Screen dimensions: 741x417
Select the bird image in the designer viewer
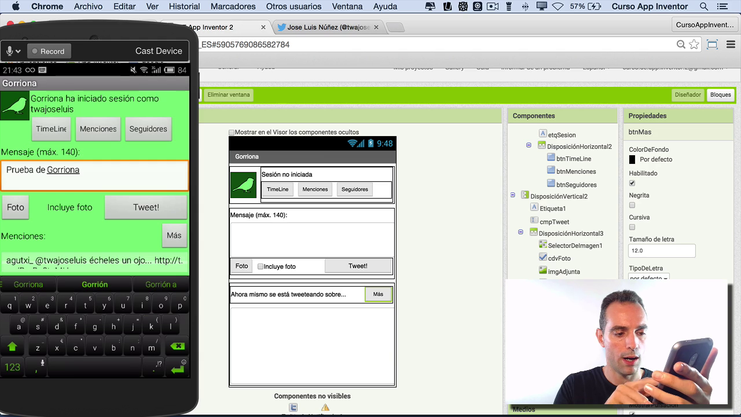(x=244, y=185)
